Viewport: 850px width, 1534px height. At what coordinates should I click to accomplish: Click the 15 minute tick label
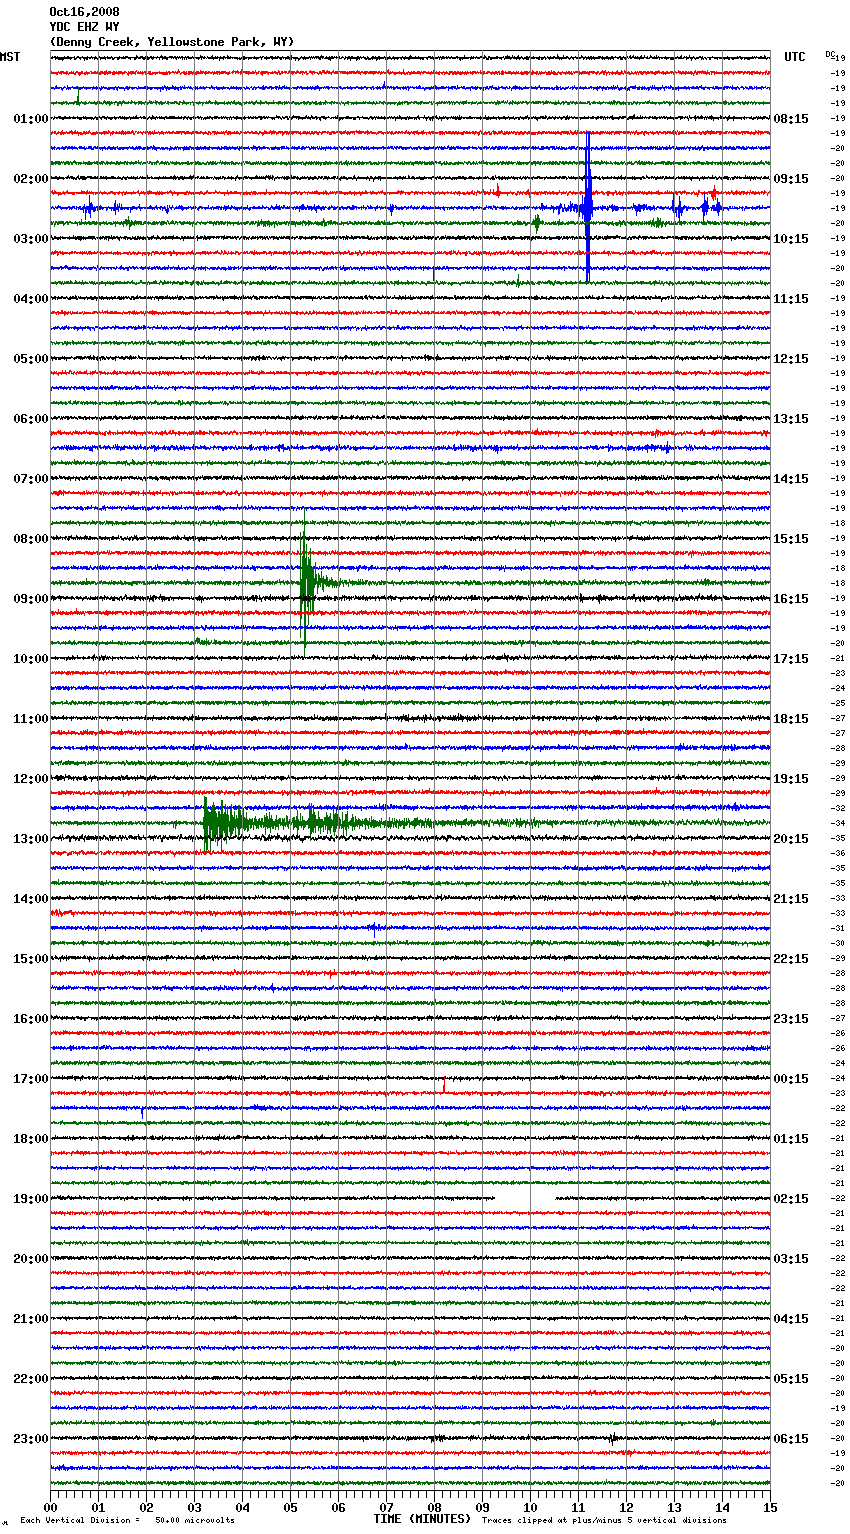(770, 1508)
